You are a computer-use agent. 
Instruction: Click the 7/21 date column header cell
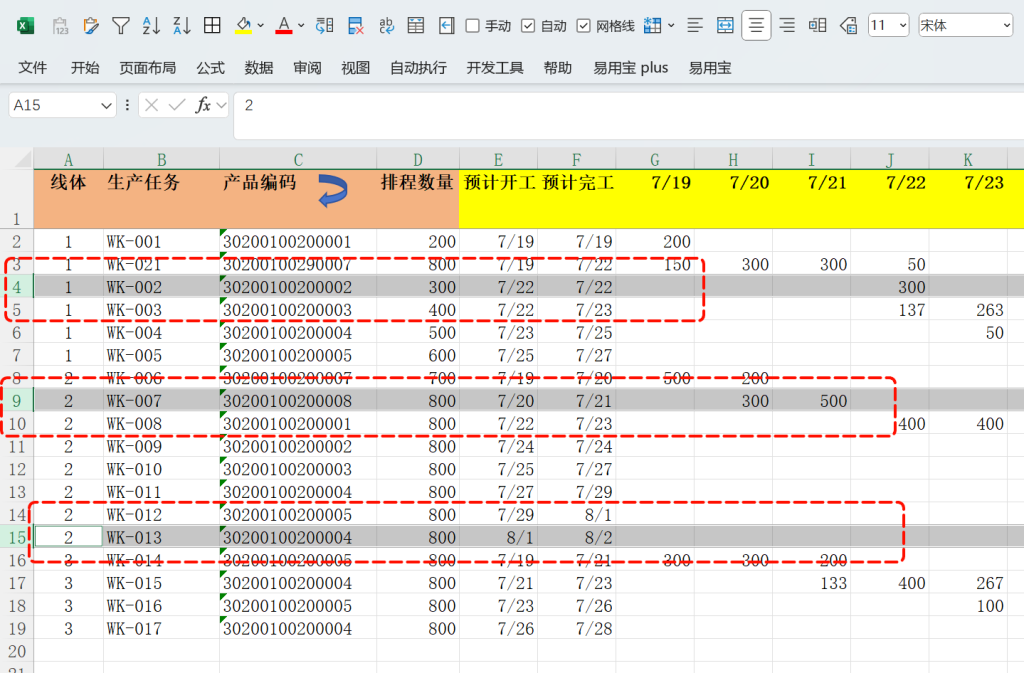coord(812,198)
